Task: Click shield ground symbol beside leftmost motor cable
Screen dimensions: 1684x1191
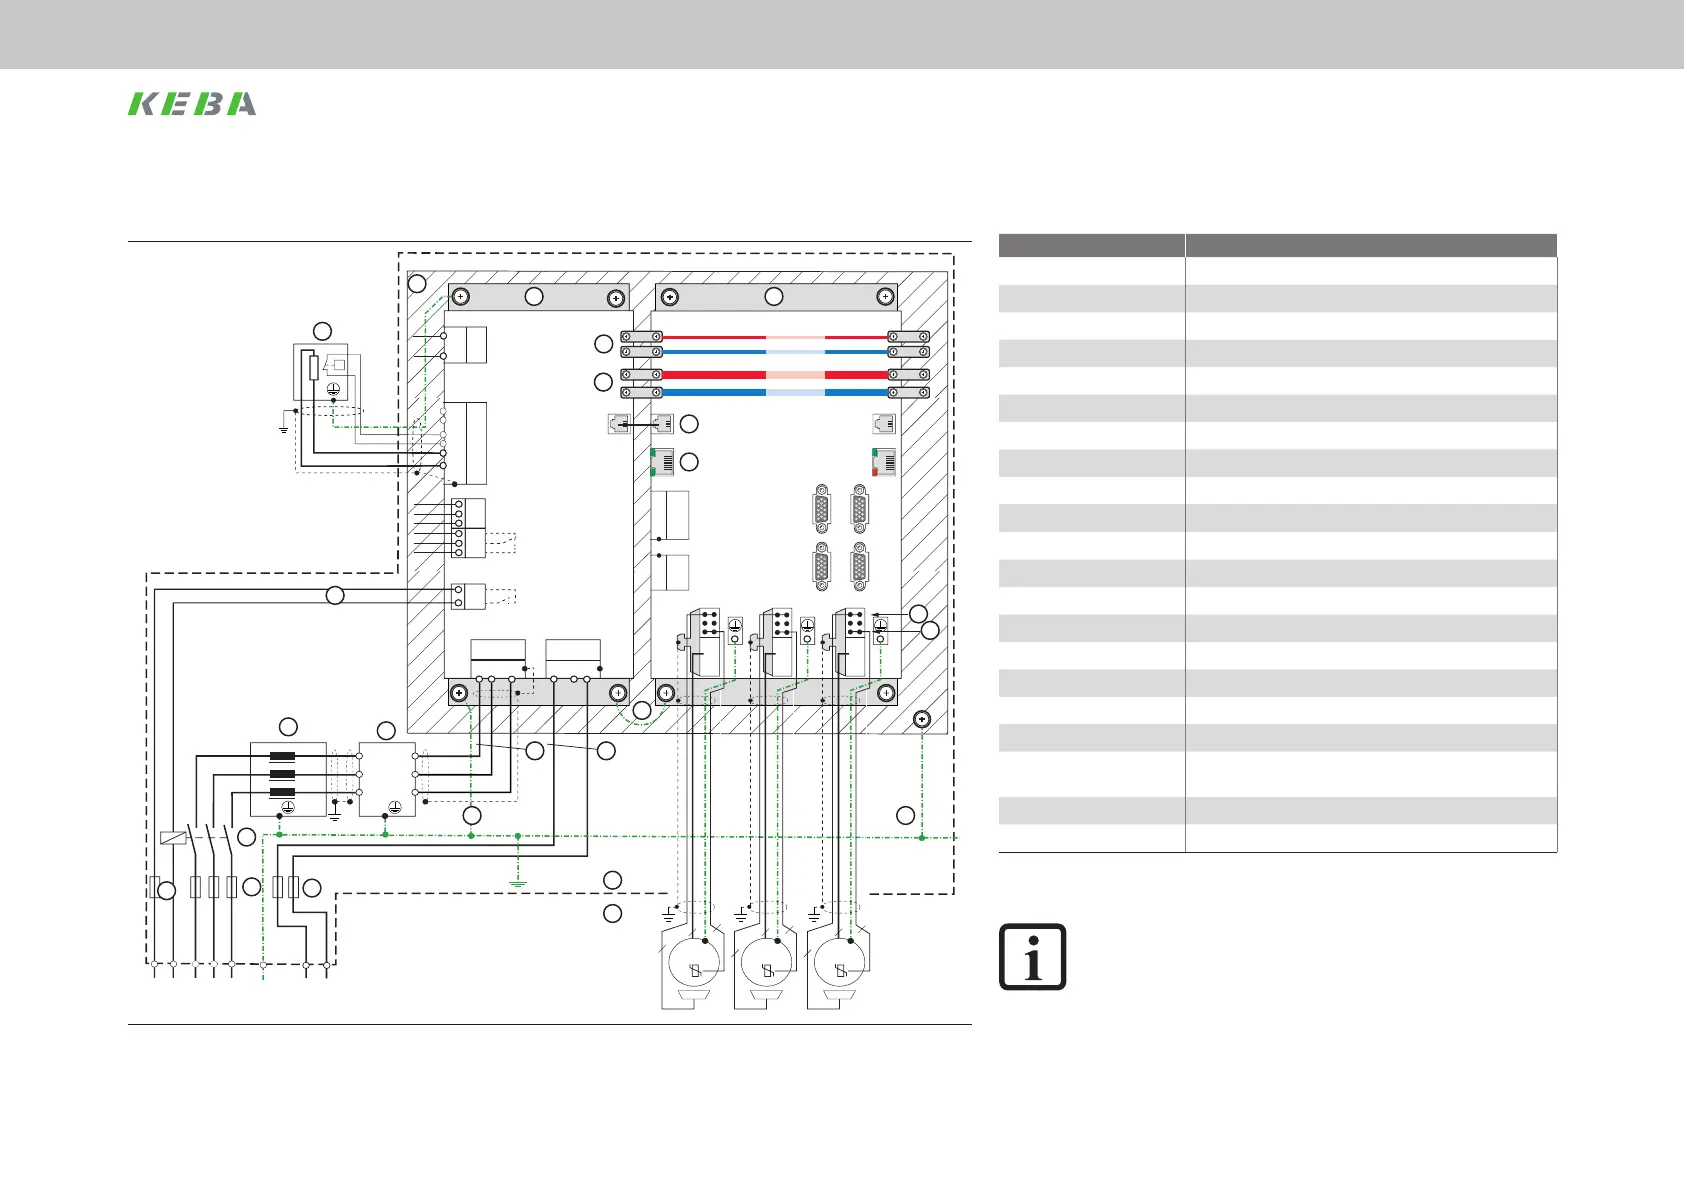Action: point(669,915)
